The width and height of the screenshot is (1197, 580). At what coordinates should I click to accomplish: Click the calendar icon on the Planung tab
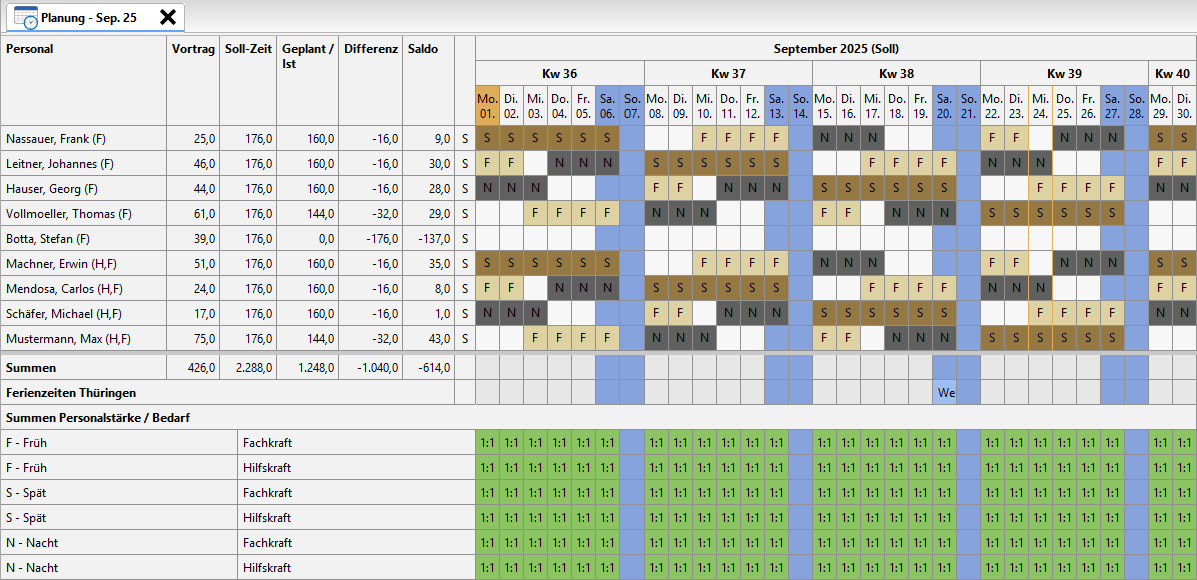(x=25, y=18)
